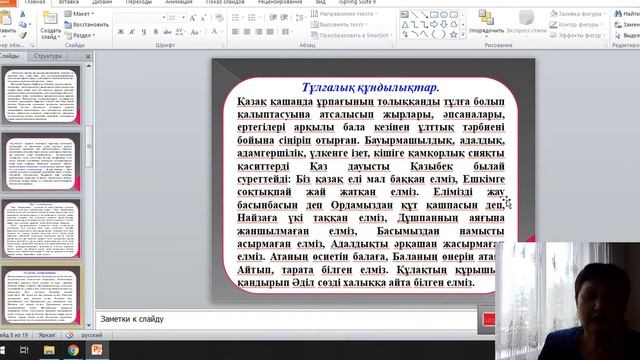Toggle strikethrough abc formatting

[167, 31]
